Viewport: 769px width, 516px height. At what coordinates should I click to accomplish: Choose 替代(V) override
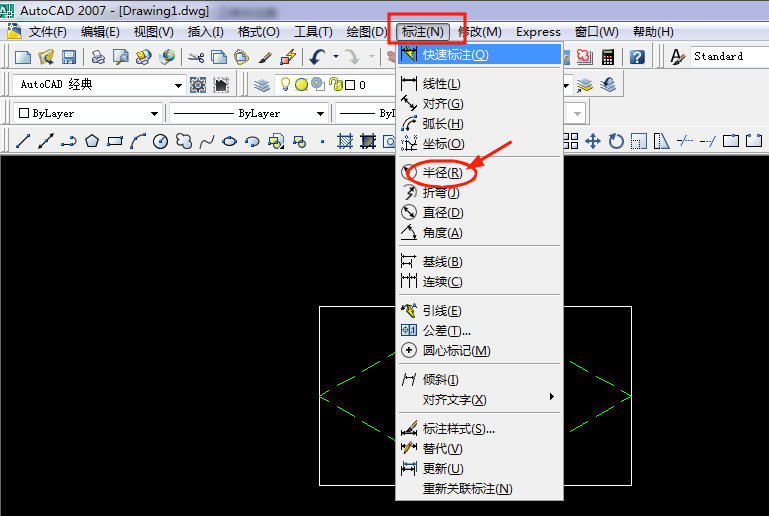(x=479, y=448)
